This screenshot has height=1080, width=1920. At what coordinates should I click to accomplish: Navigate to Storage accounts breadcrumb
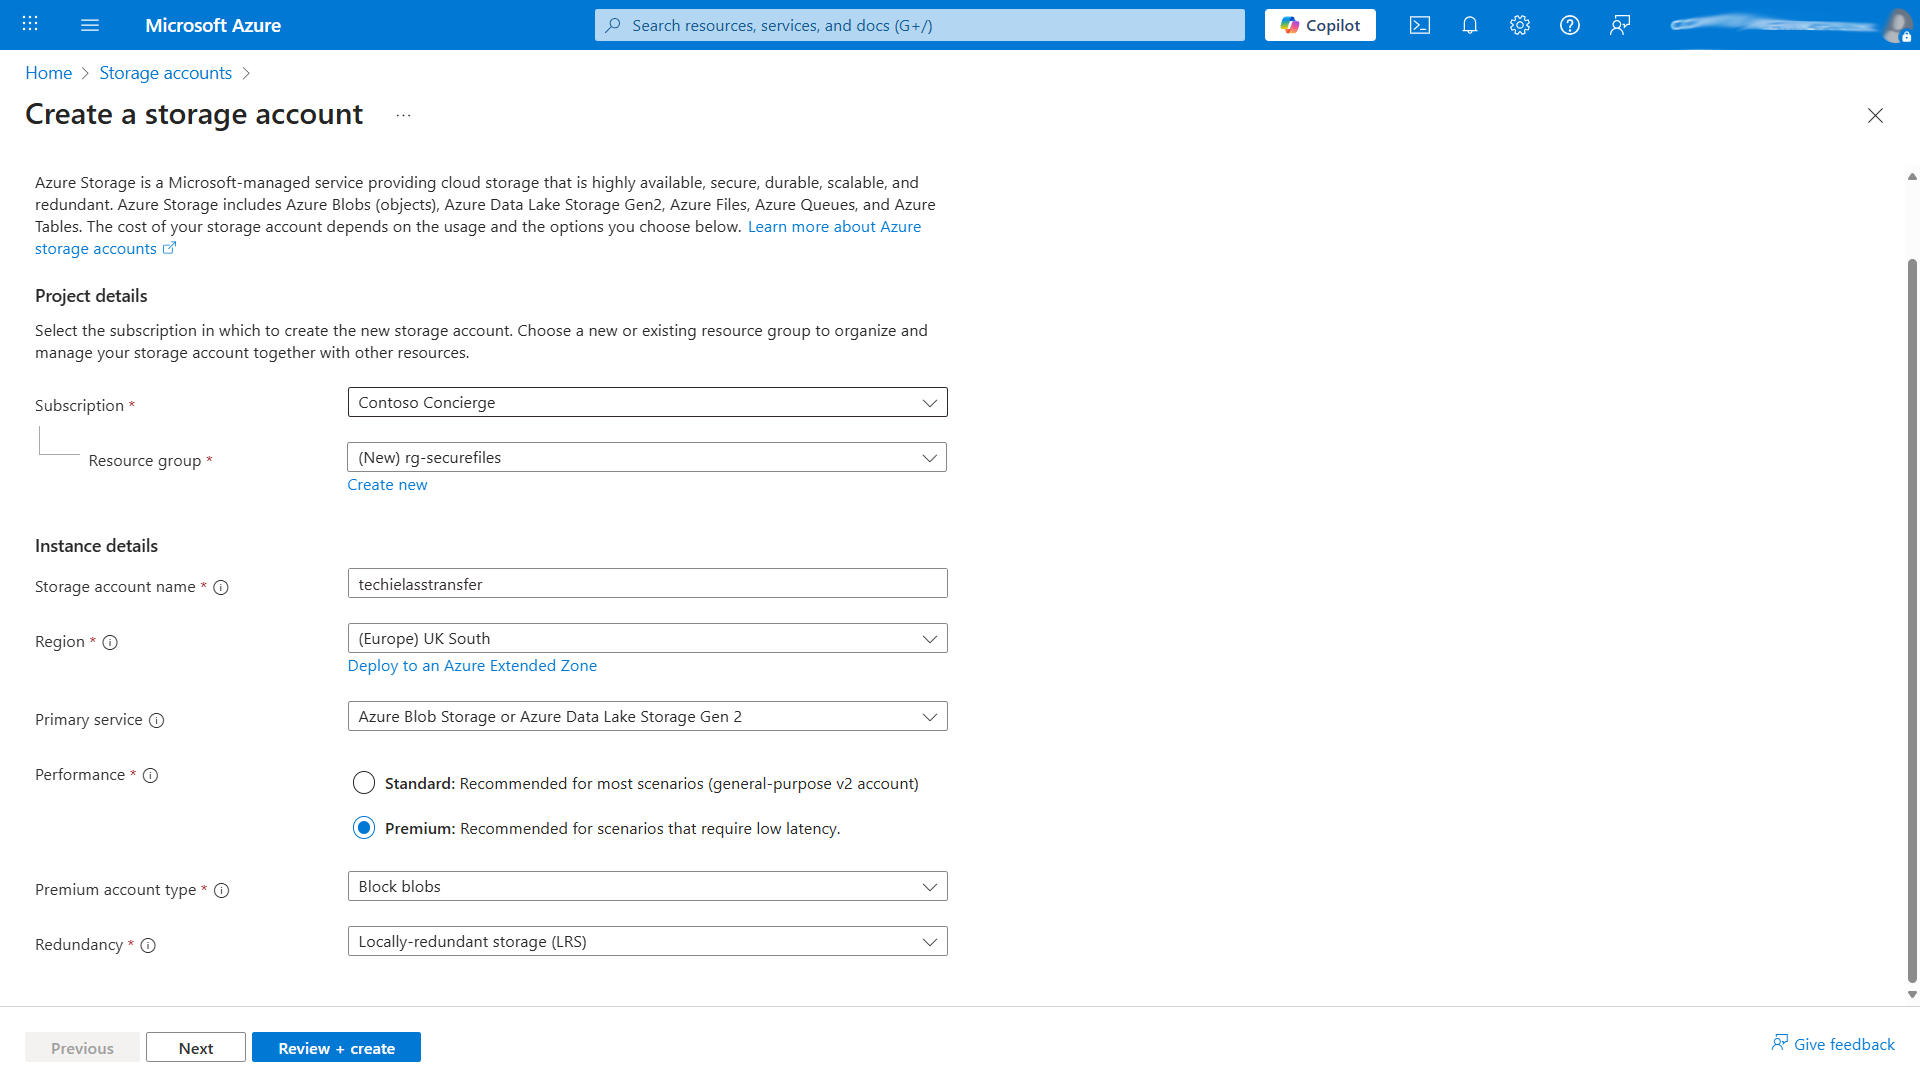pyautogui.click(x=166, y=72)
